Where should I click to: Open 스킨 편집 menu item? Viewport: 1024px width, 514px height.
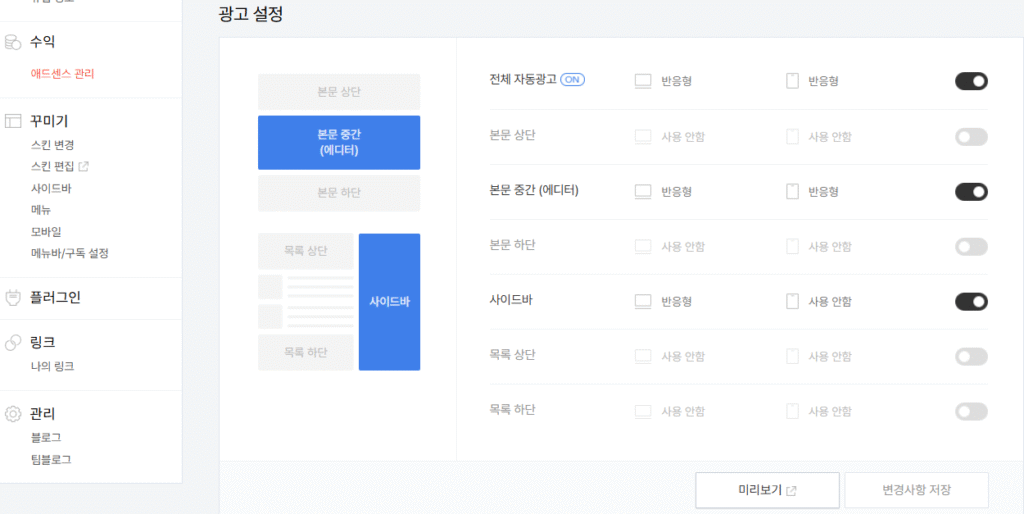coord(52,167)
